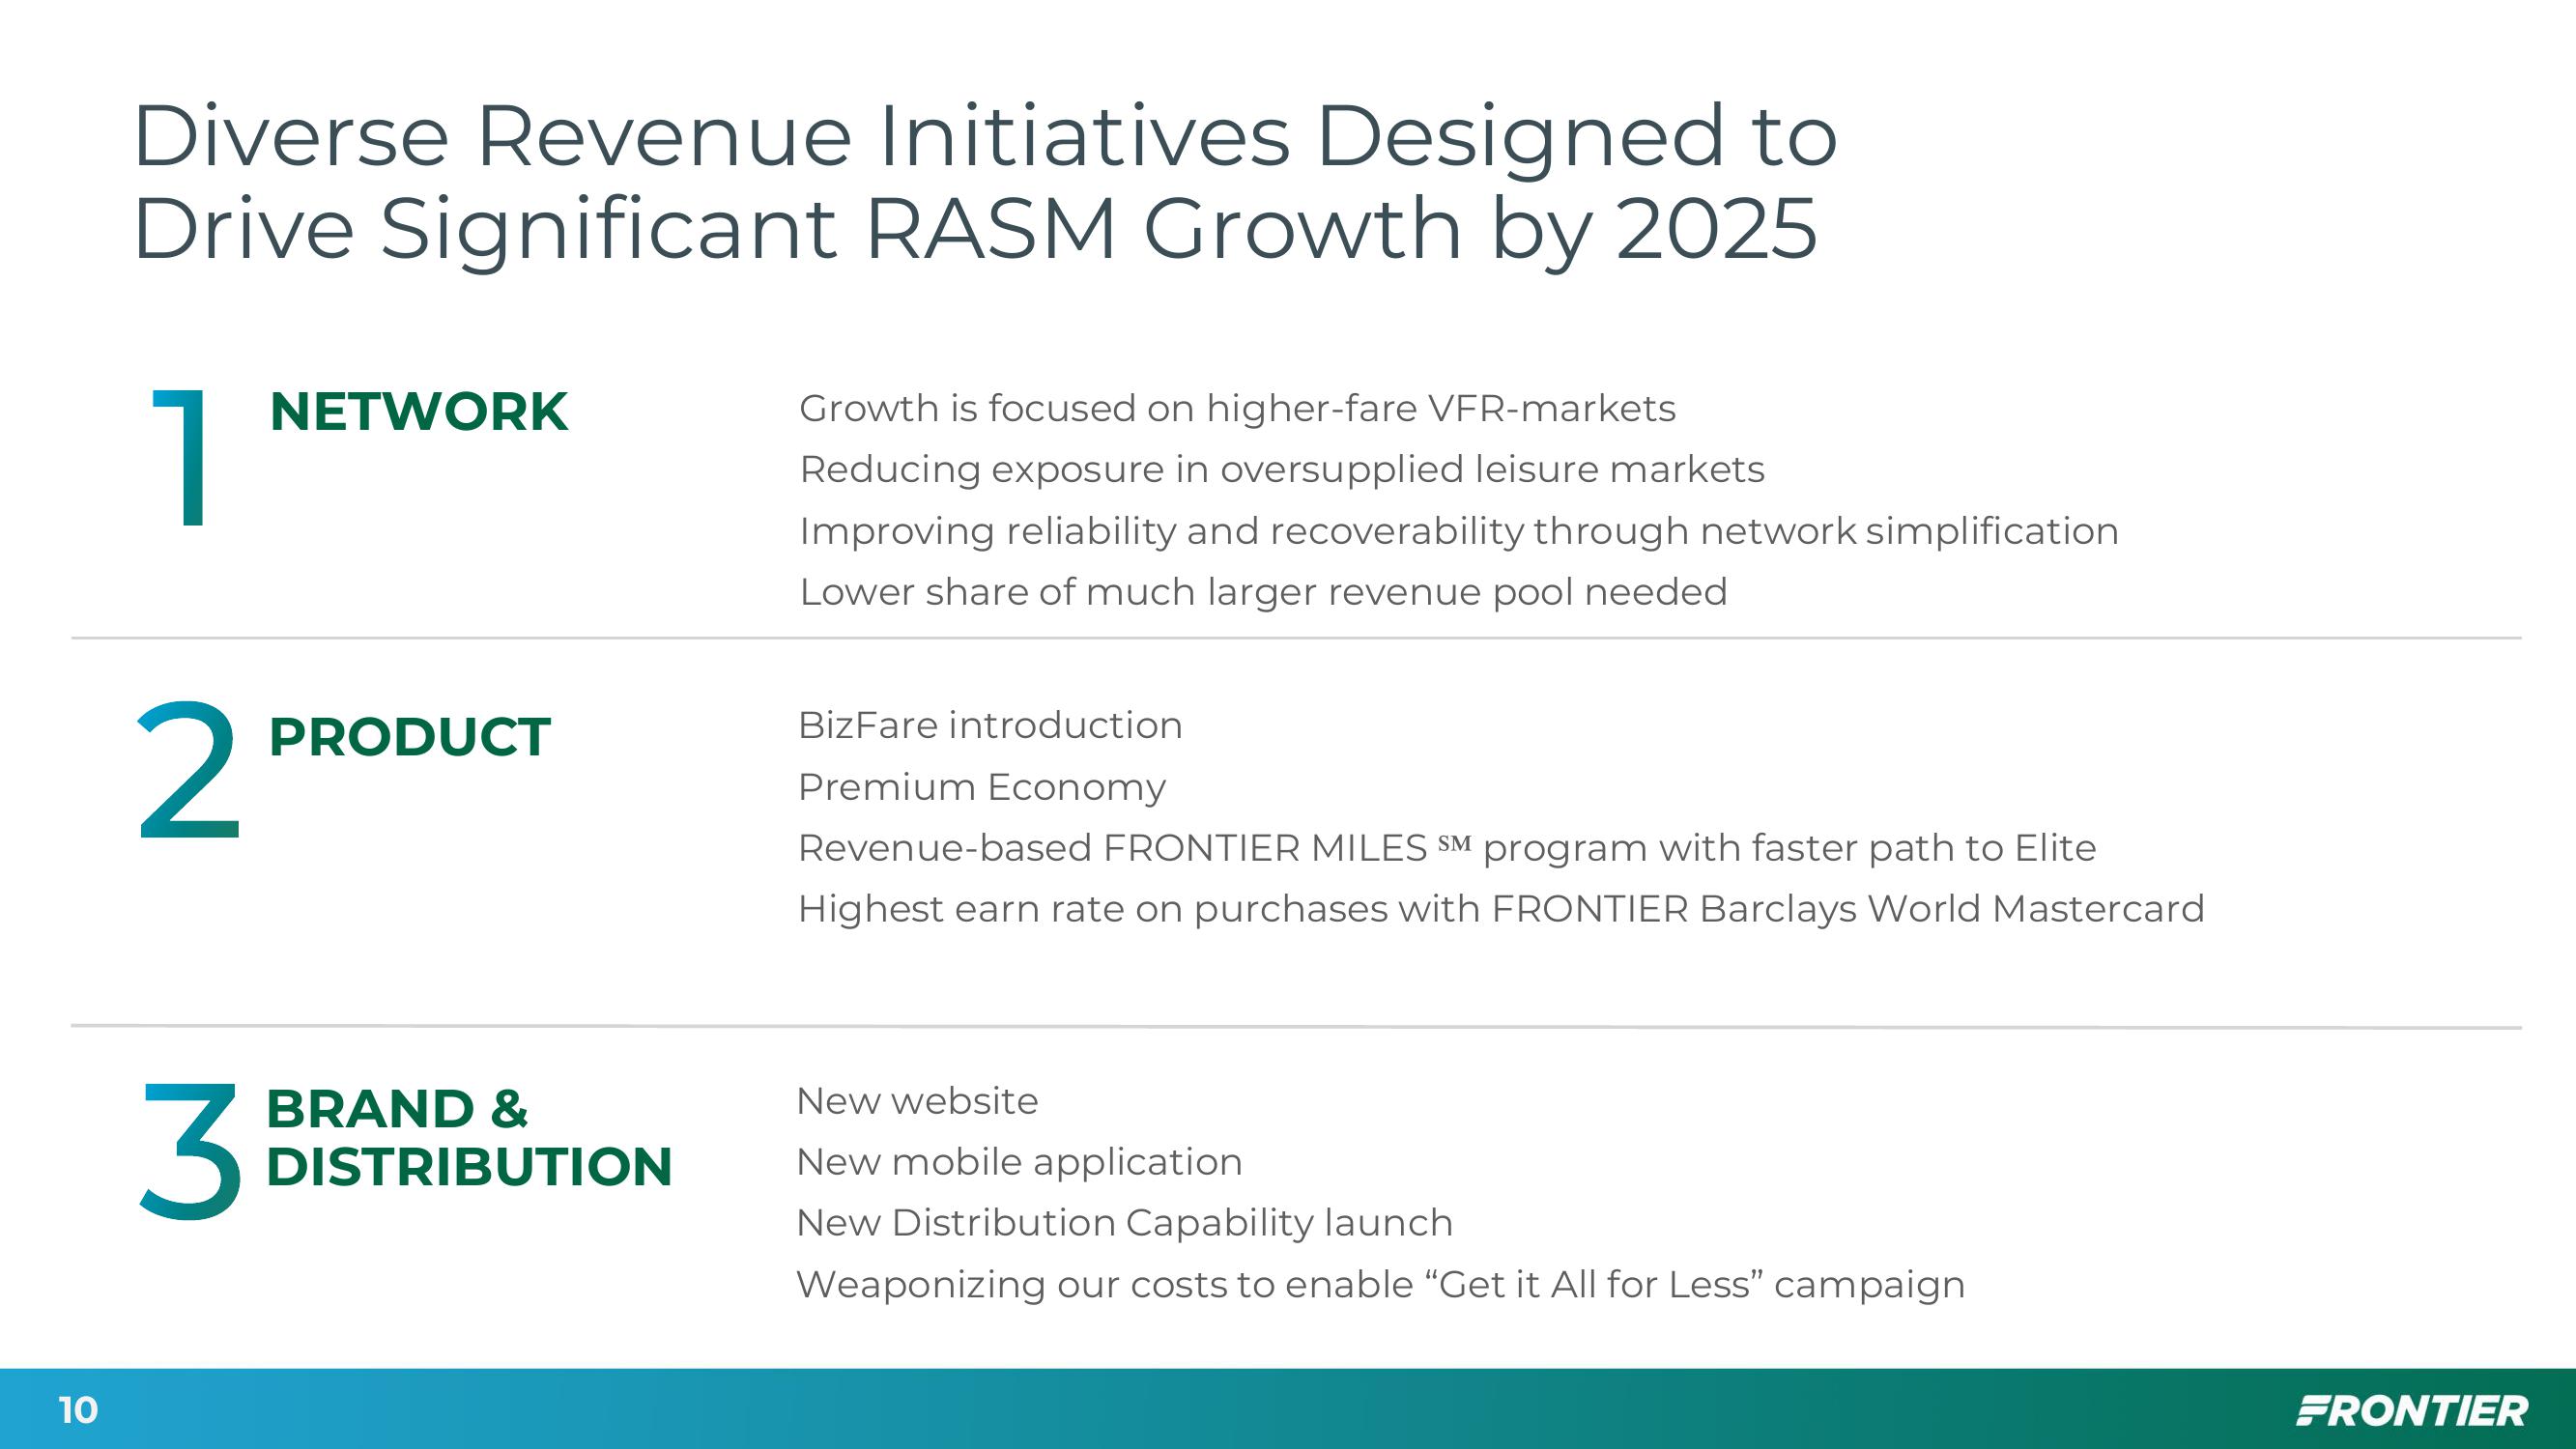Click the 'Premium Economy' line
The height and width of the screenshot is (1449, 2576).
coord(982,788)
